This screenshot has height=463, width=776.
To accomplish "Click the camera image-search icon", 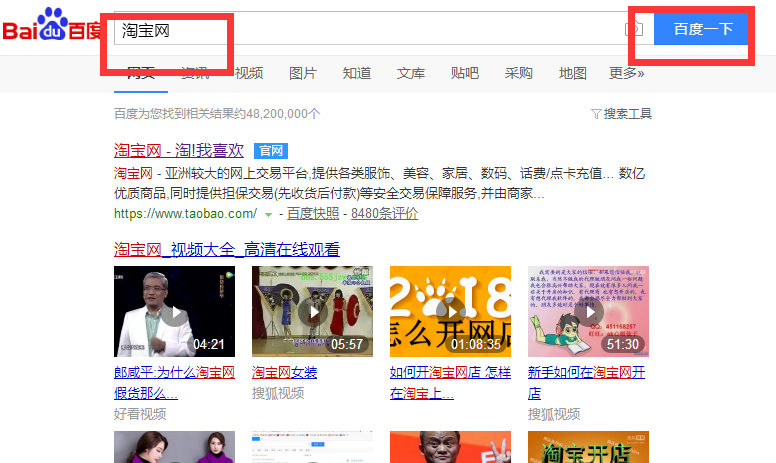I will pyautogui.click(x=634, y=29).
